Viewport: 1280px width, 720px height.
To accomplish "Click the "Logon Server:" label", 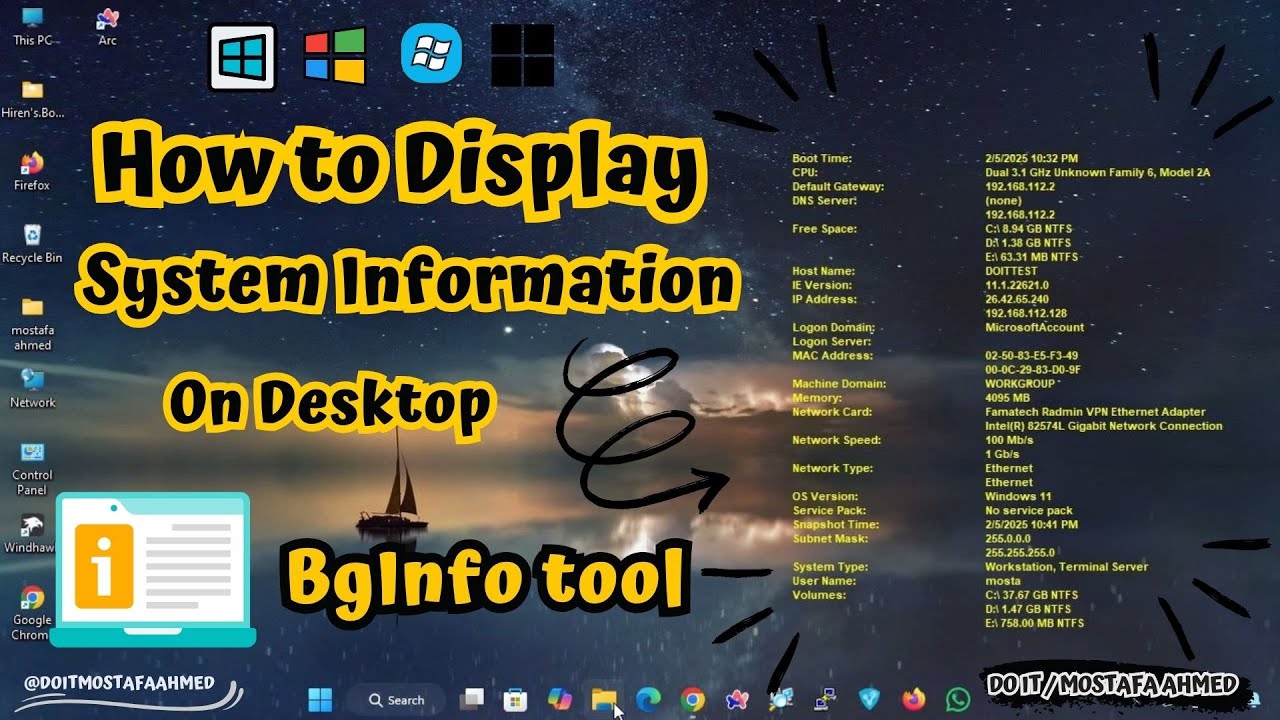I will 831,342.
